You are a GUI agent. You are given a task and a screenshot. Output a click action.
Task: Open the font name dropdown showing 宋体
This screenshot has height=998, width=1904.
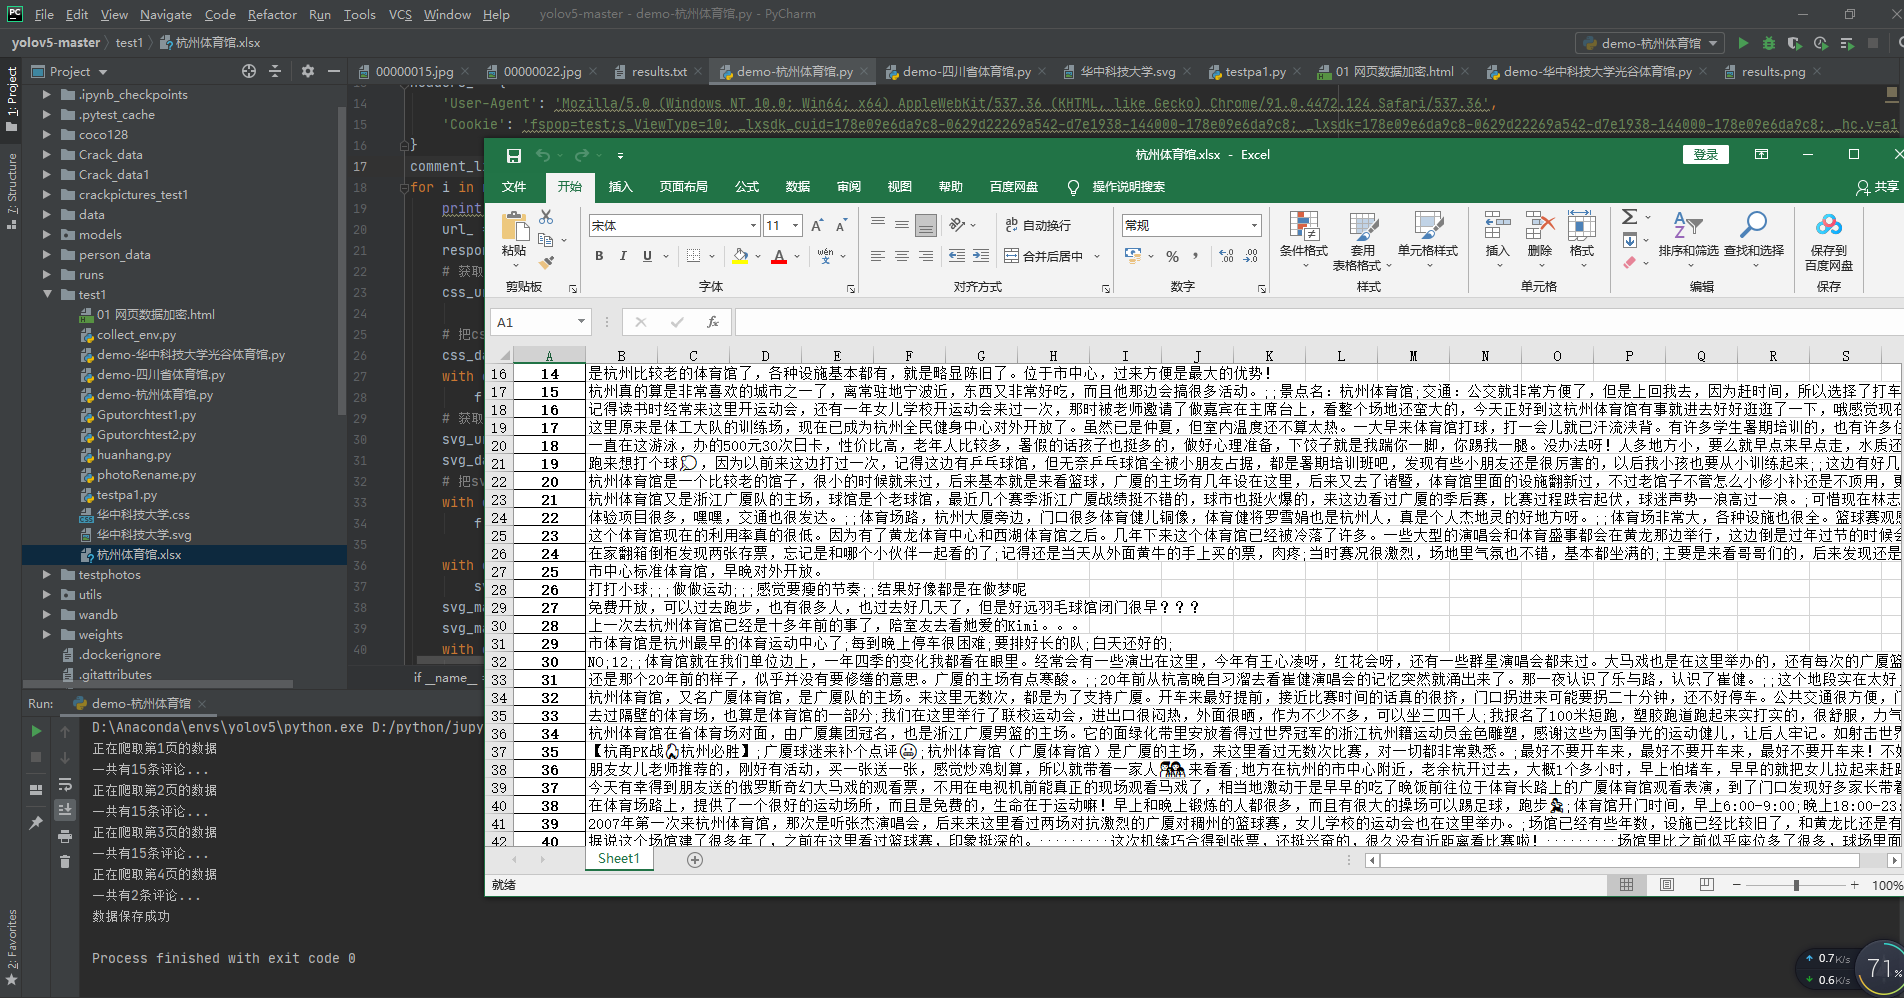pyautogui.click(x=674, y=226)
